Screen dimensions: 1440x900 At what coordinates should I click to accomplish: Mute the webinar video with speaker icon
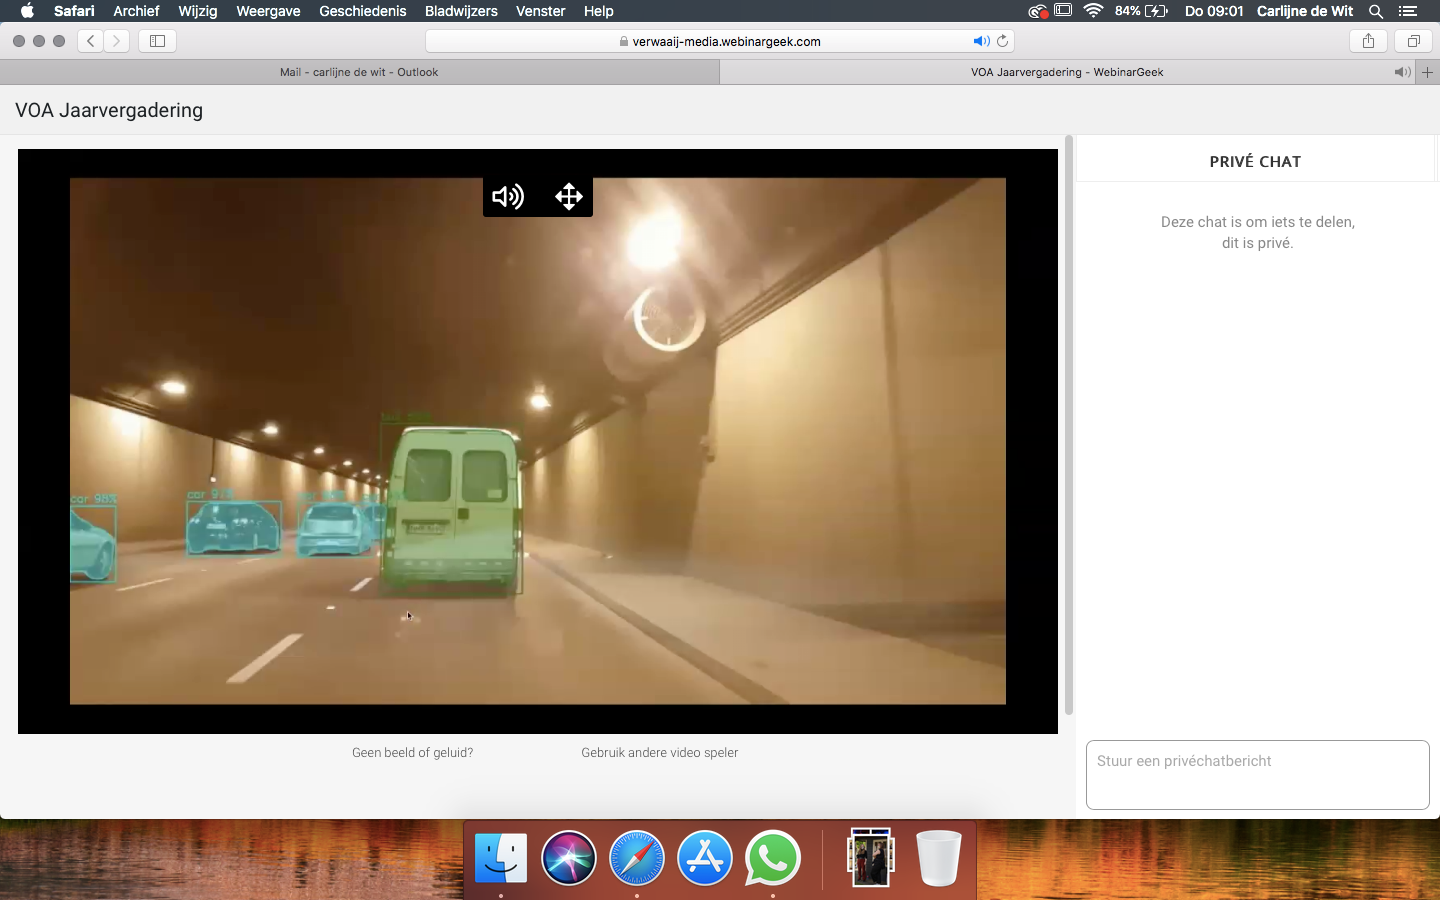tap(508, 196)
